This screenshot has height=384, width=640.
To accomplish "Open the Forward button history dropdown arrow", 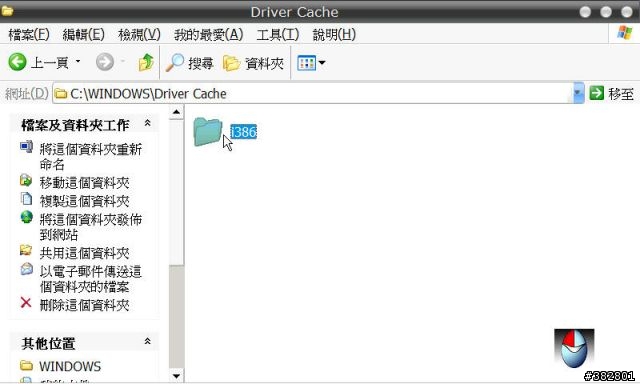I will 122,62.
